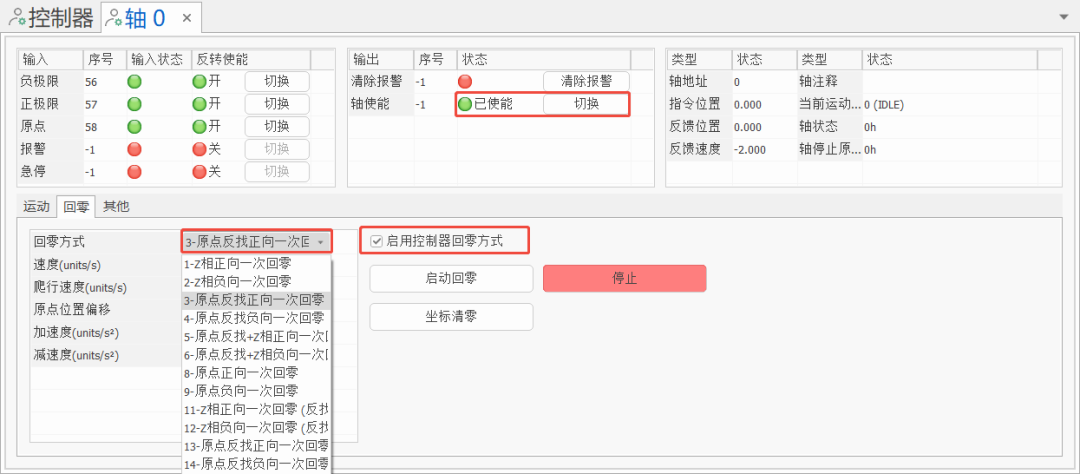Click 报警 red input status light
This screenshot has width=1080, height=474.
coord(134,150)
